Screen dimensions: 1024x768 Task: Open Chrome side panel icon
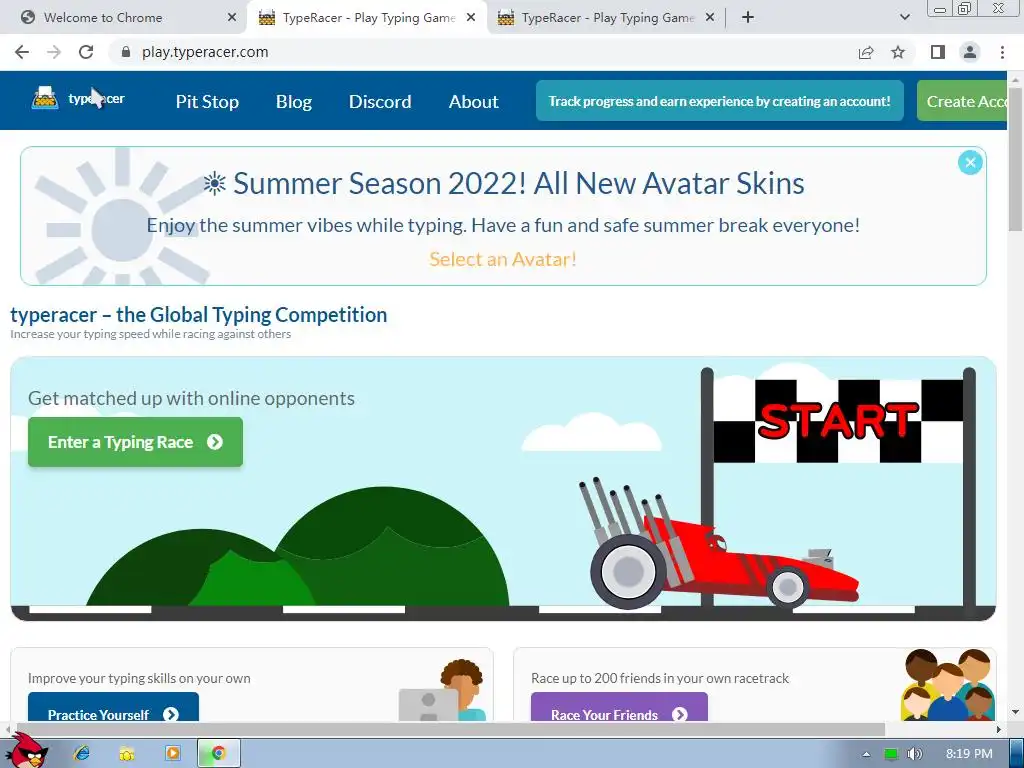938,52
